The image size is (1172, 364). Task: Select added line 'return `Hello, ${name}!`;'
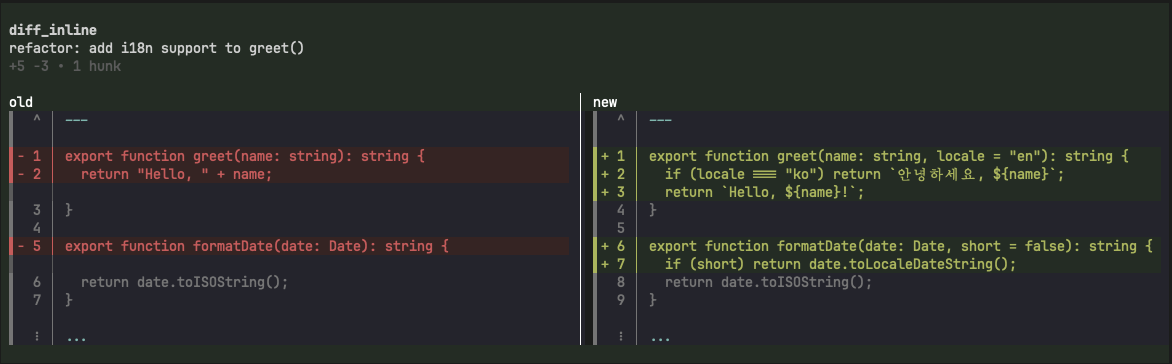[878, 192]
